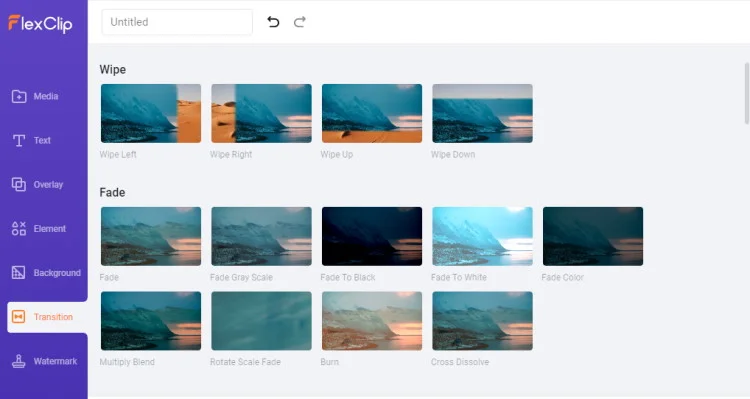This screenshot has width=750, height=399.
Task: Open the Media tab label
Action: 46,96
